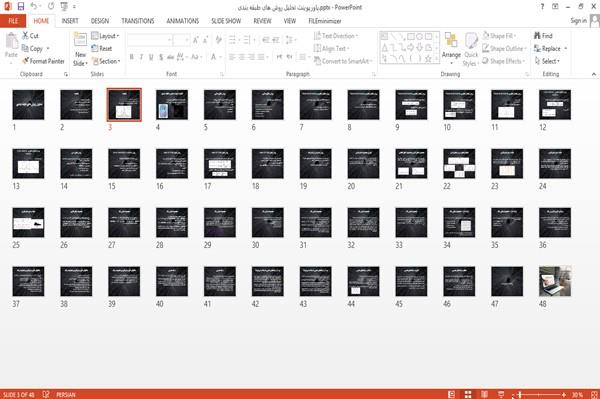This screenshot has width=600, height=399.
Task: Click the Arrange icon
Action: point(451,40)
